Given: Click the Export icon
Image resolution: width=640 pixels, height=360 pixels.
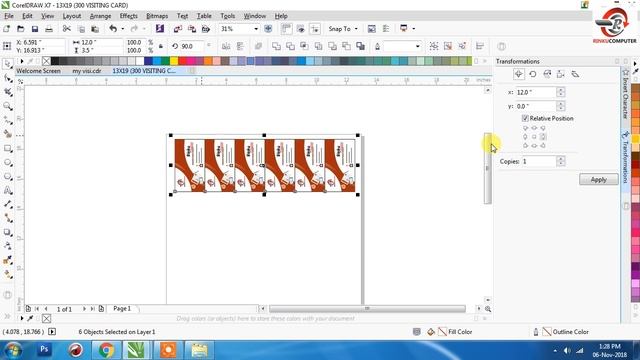Looking at the screenshot, I should (191, 29).
